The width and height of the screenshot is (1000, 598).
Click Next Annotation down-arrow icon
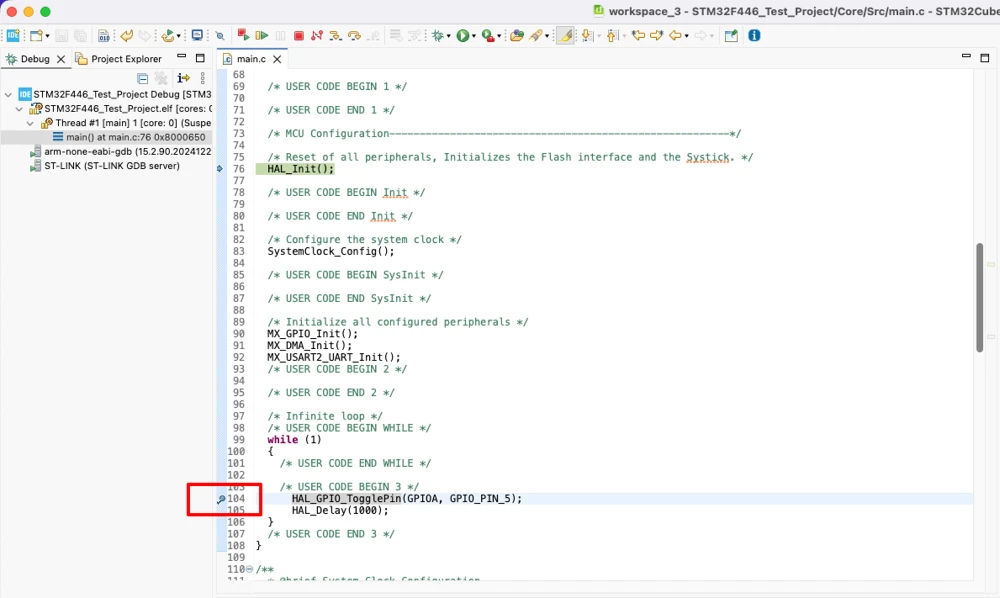point(587,36)
